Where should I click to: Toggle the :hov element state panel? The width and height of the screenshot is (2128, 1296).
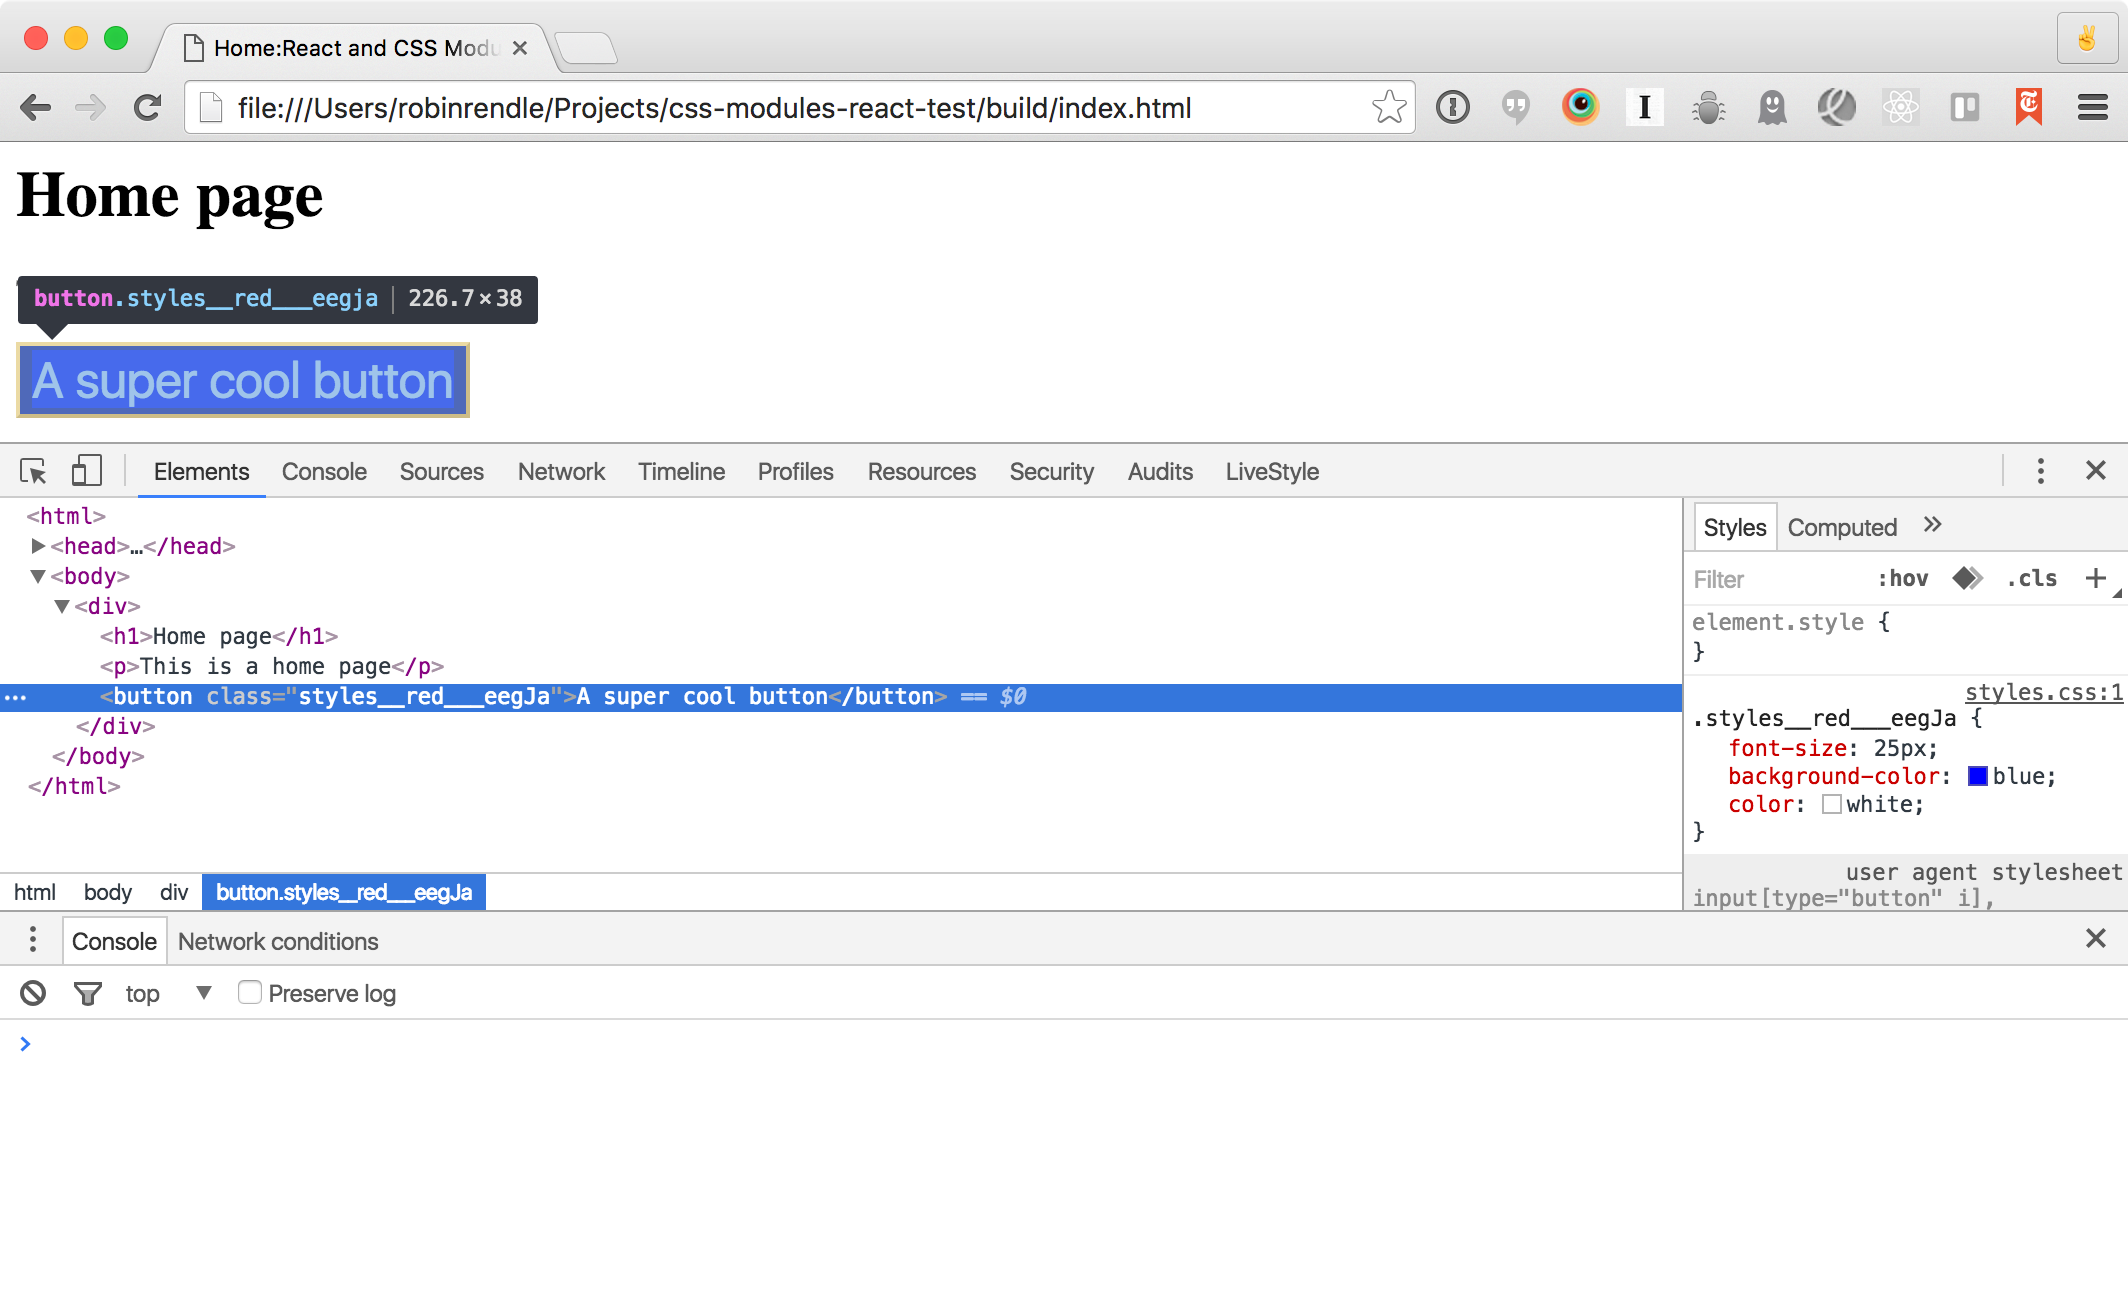pos(1903,578)
